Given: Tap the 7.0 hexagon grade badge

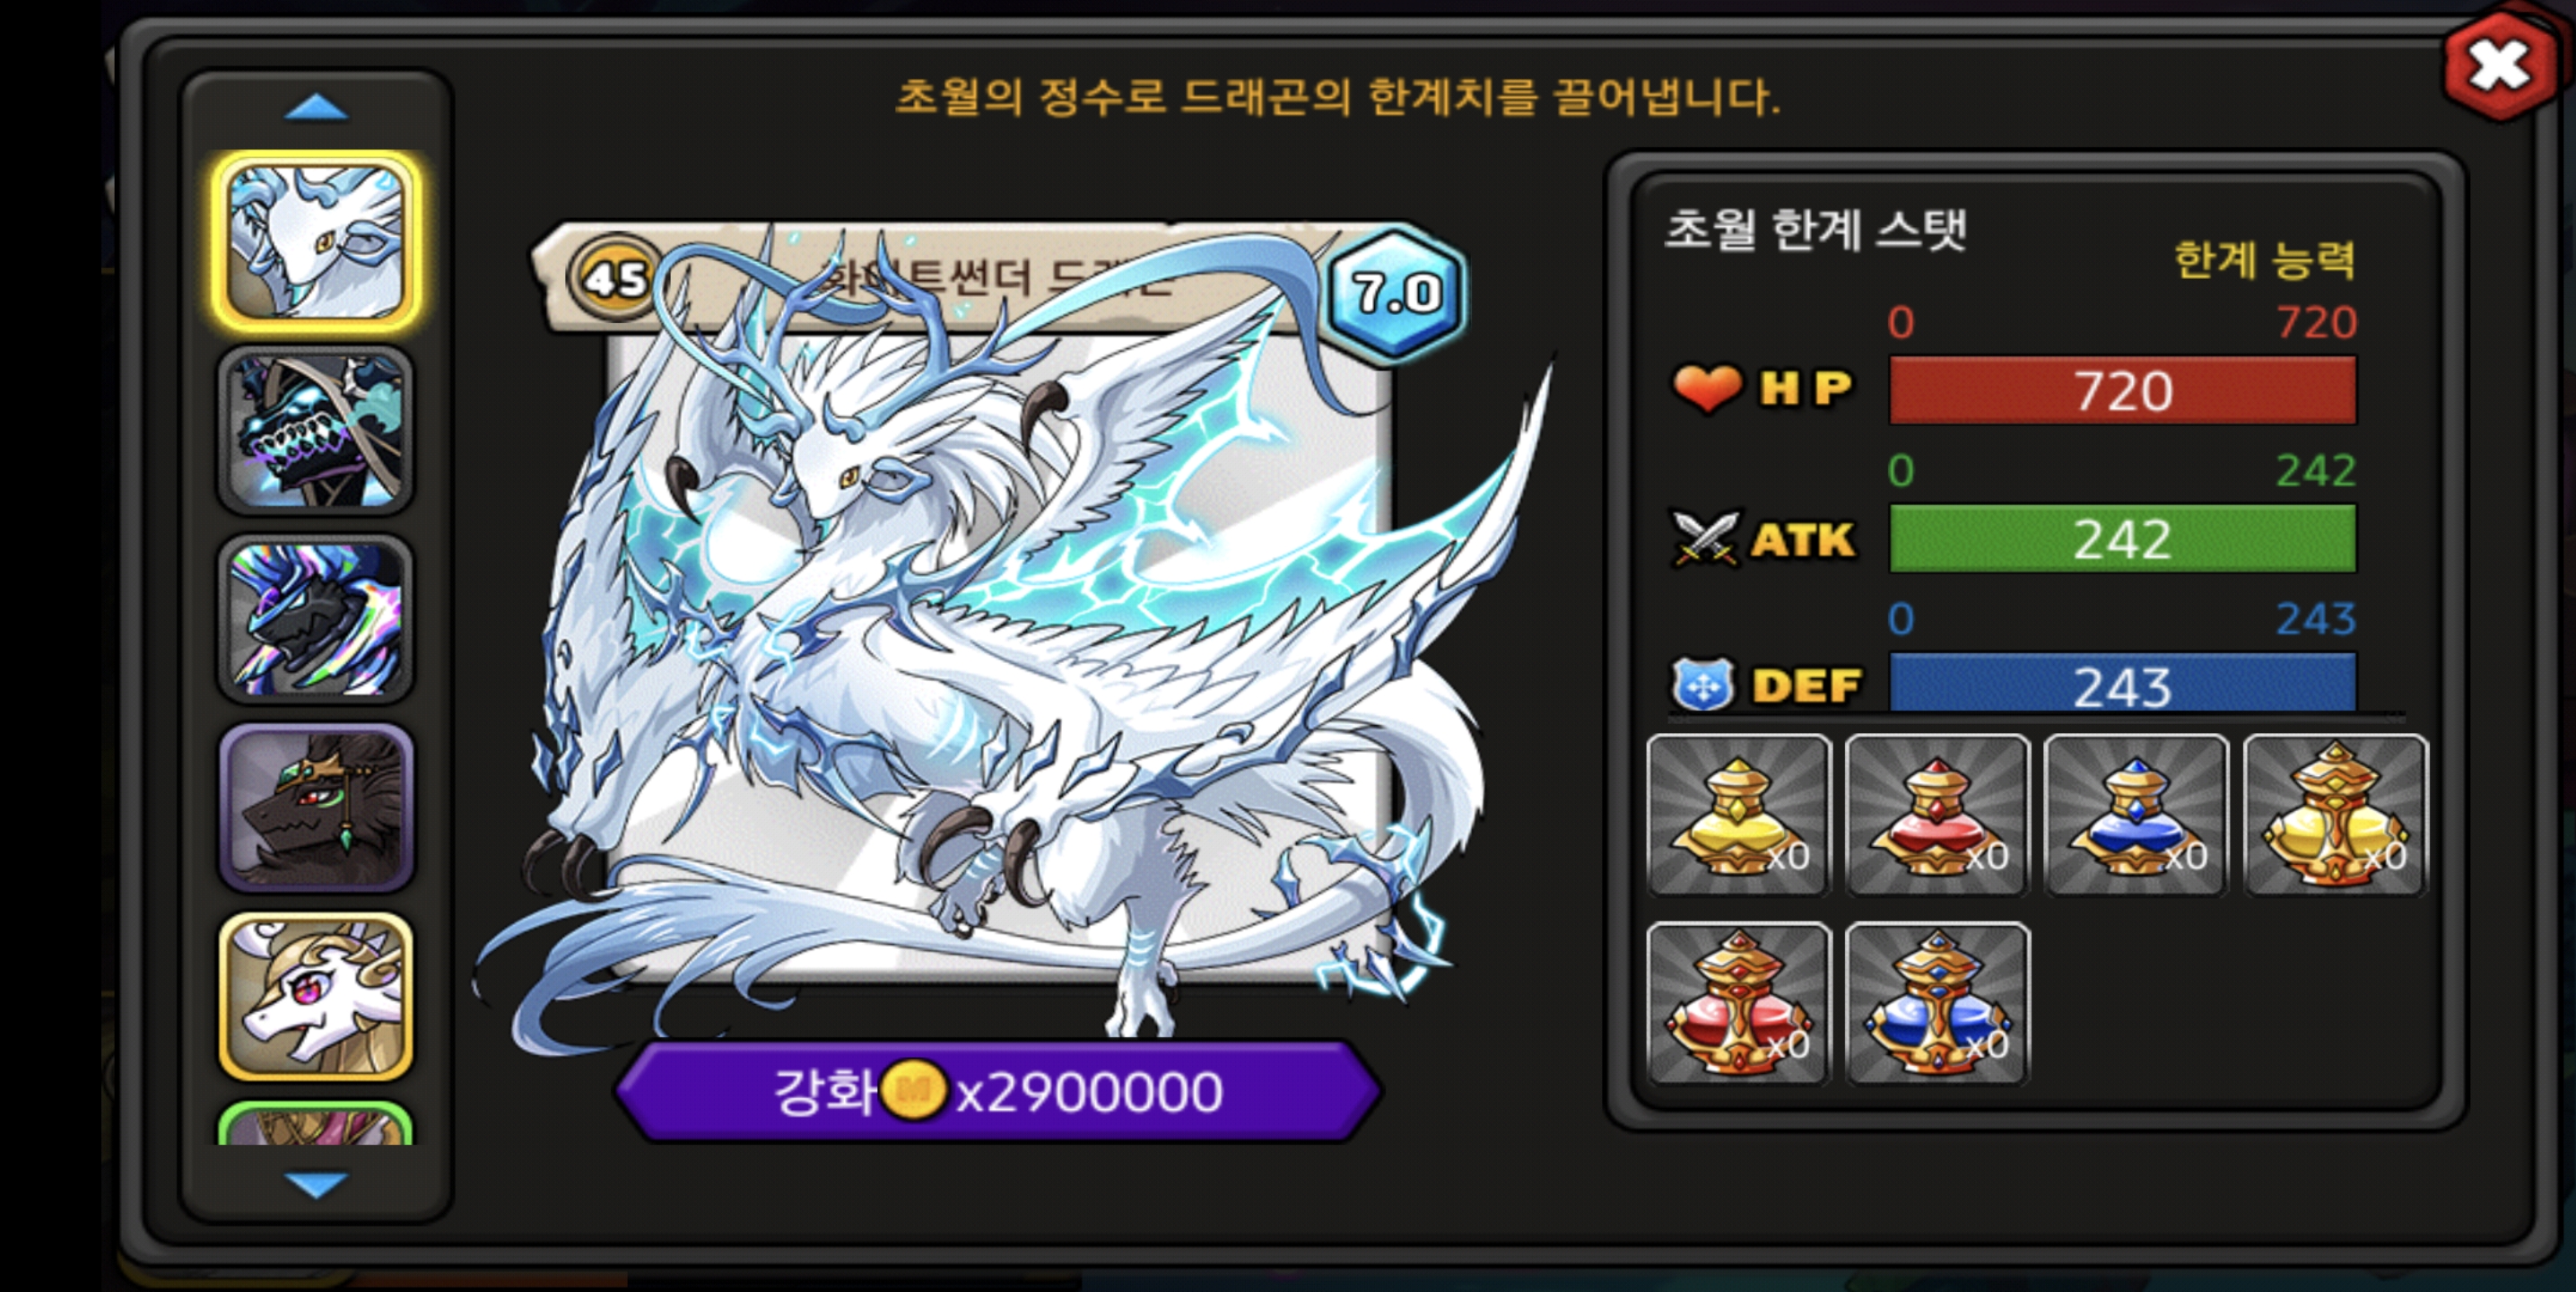Looking at the screenshot, I should pyautogui.click(x=1396, y=293).
